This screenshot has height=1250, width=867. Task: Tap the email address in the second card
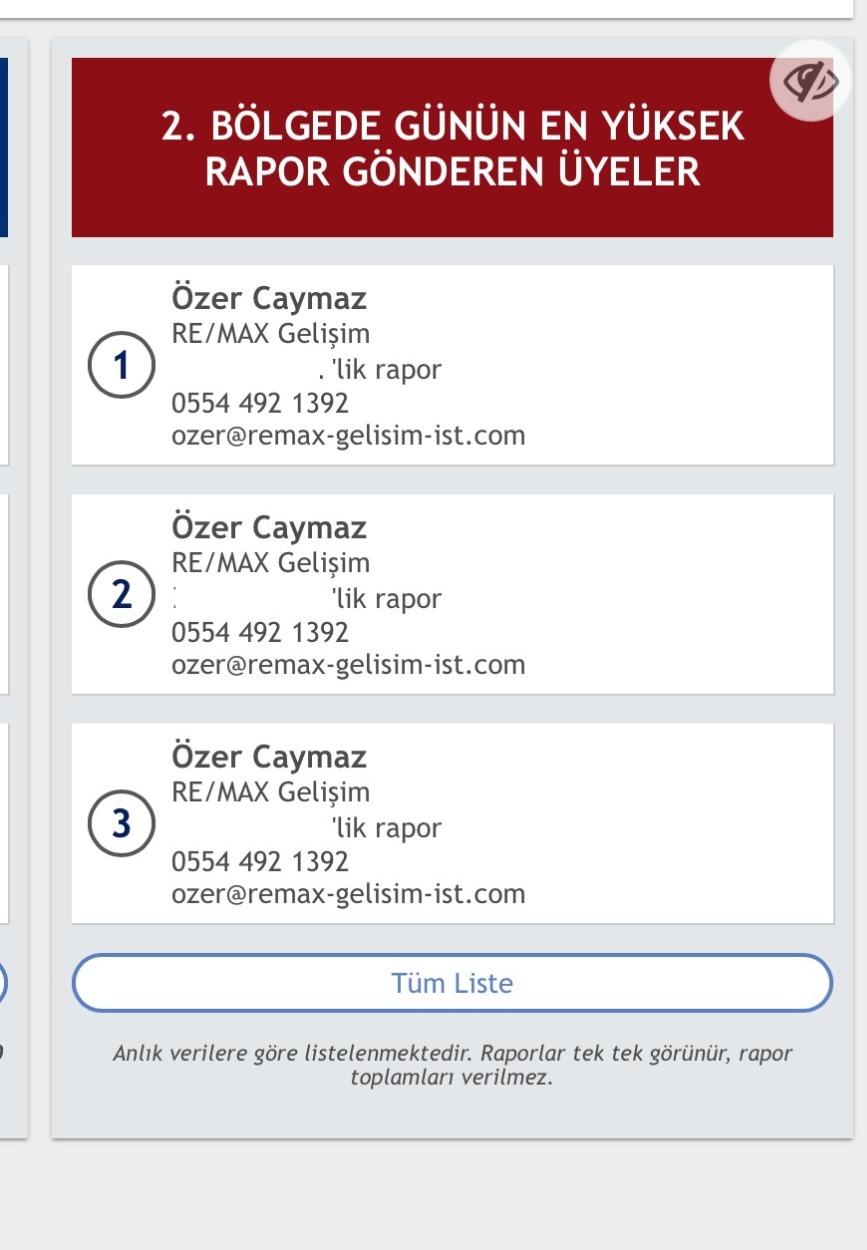coord(348,665)
